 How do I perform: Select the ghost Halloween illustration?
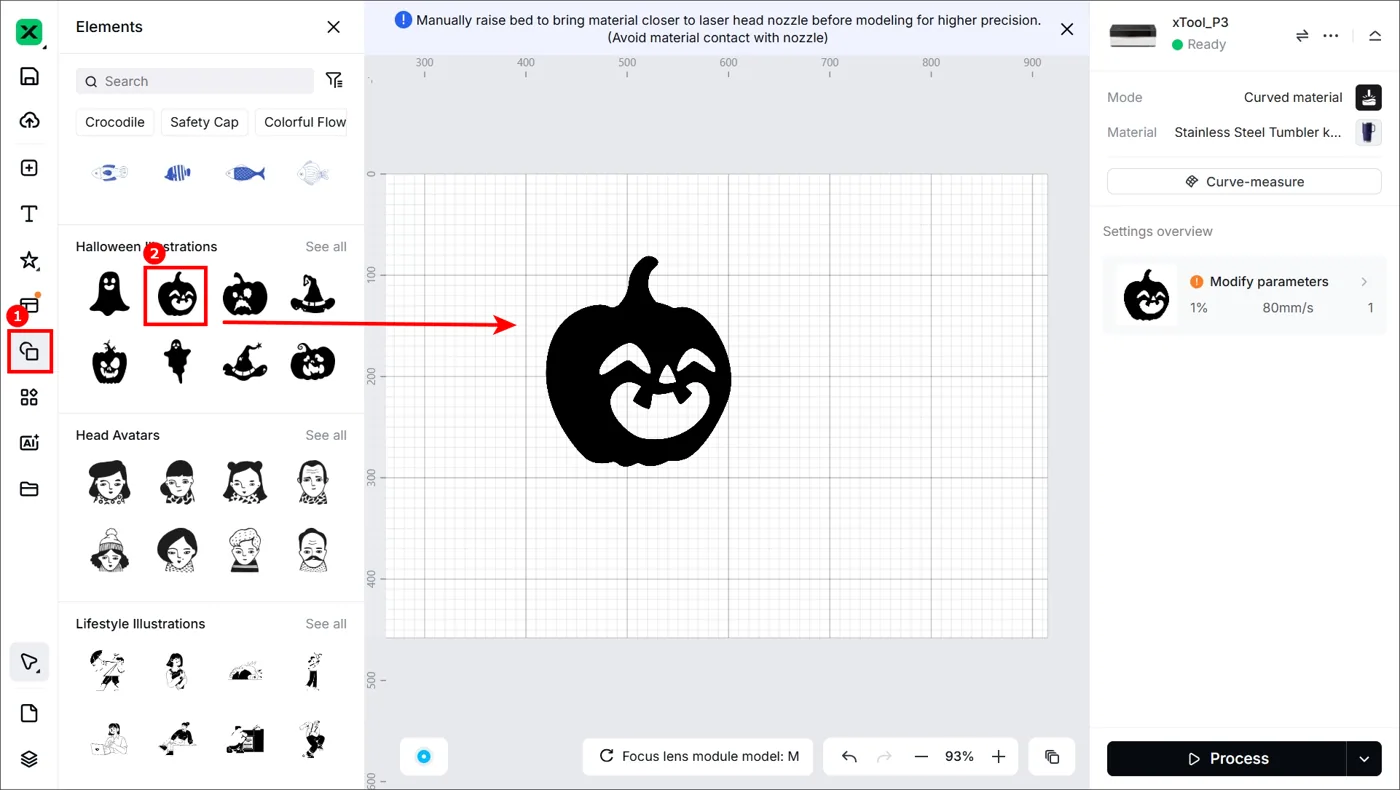[109, 294]
